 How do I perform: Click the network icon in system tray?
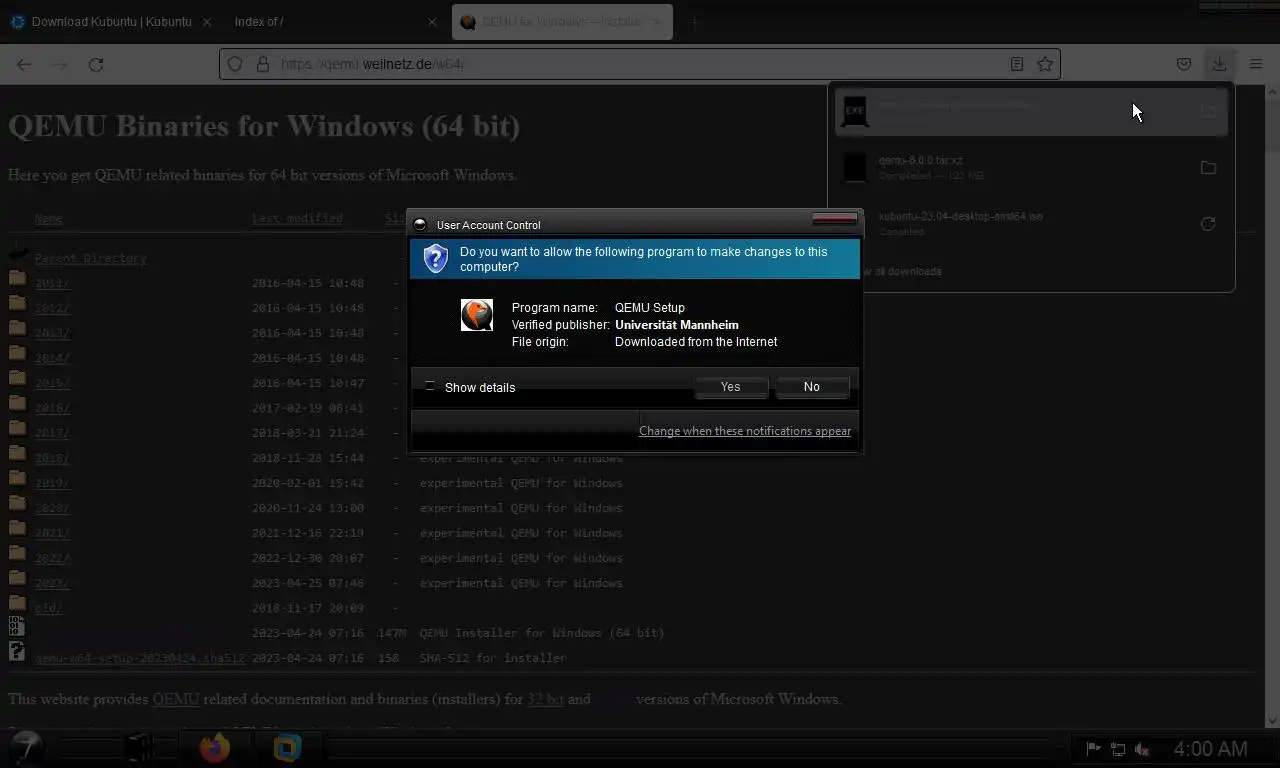pos(1118,748)
